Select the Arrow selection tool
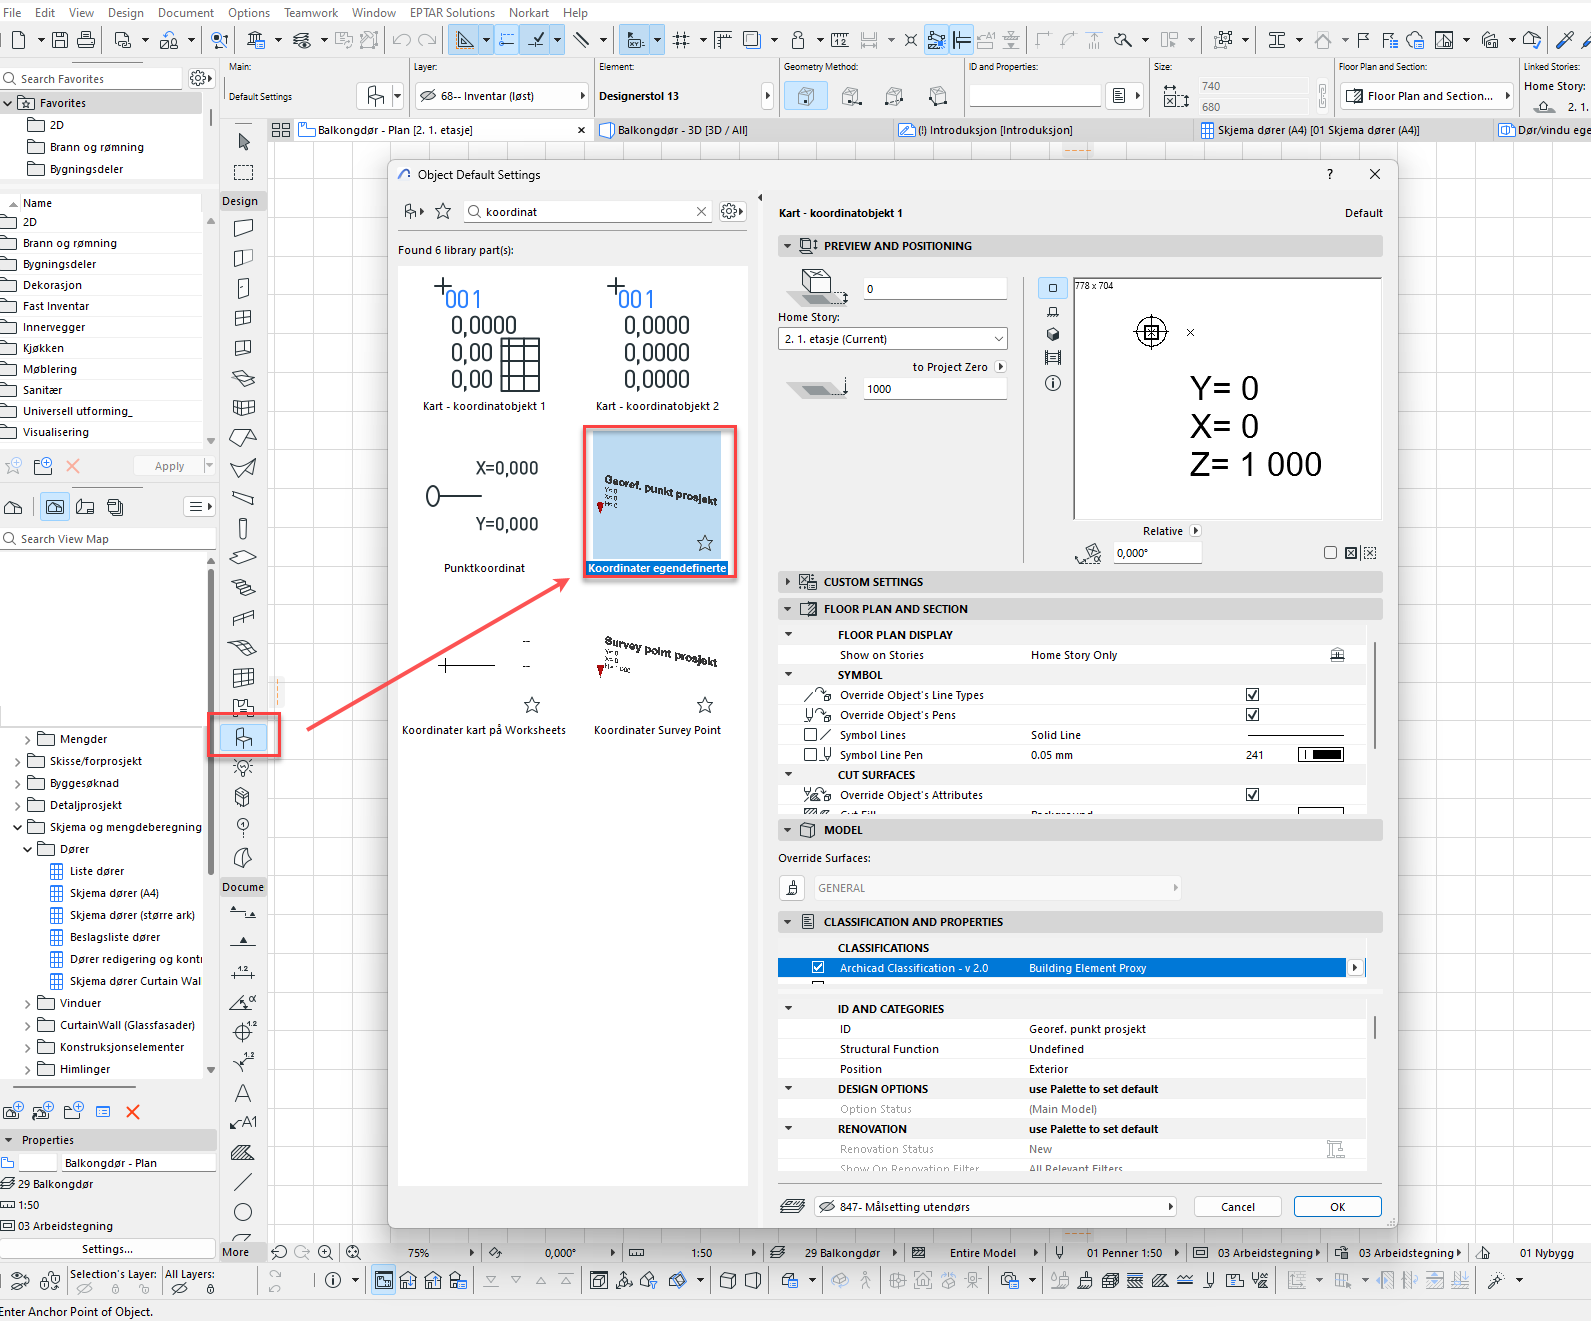1591x1321 pixels. click(x=243, y=142)
